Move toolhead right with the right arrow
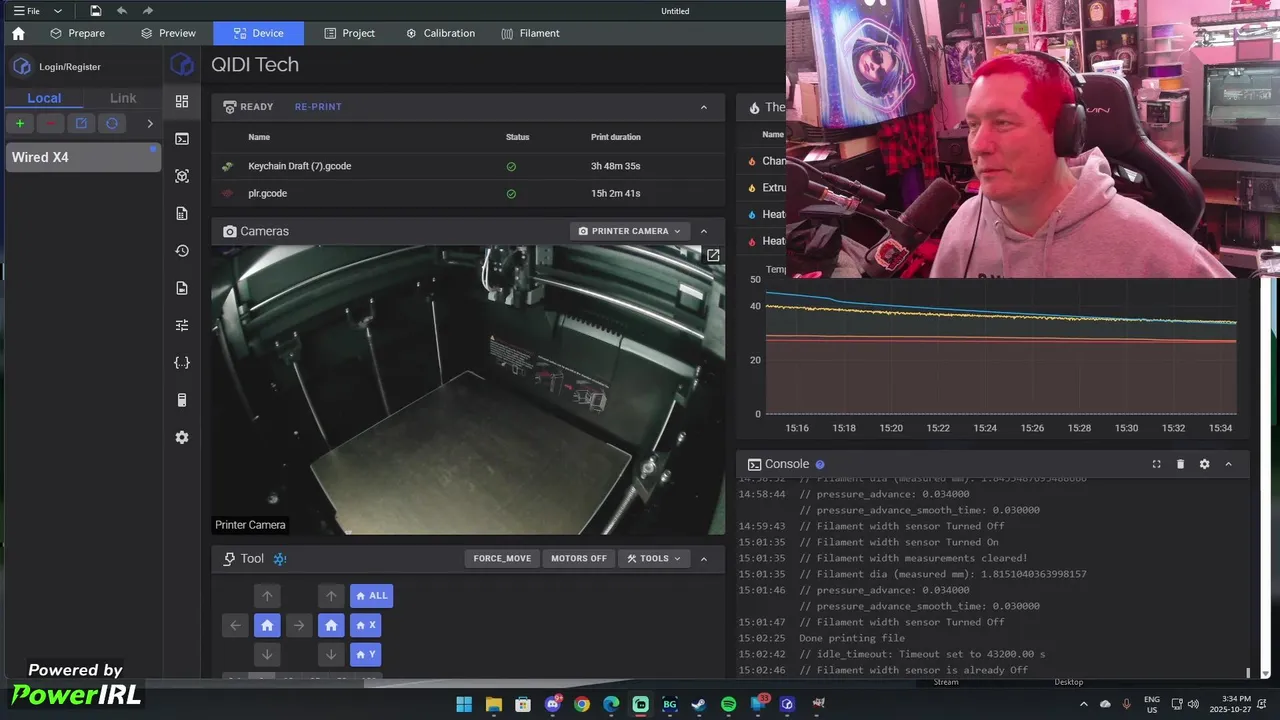Screen dimensions: 1280x720 coord(298,625)
